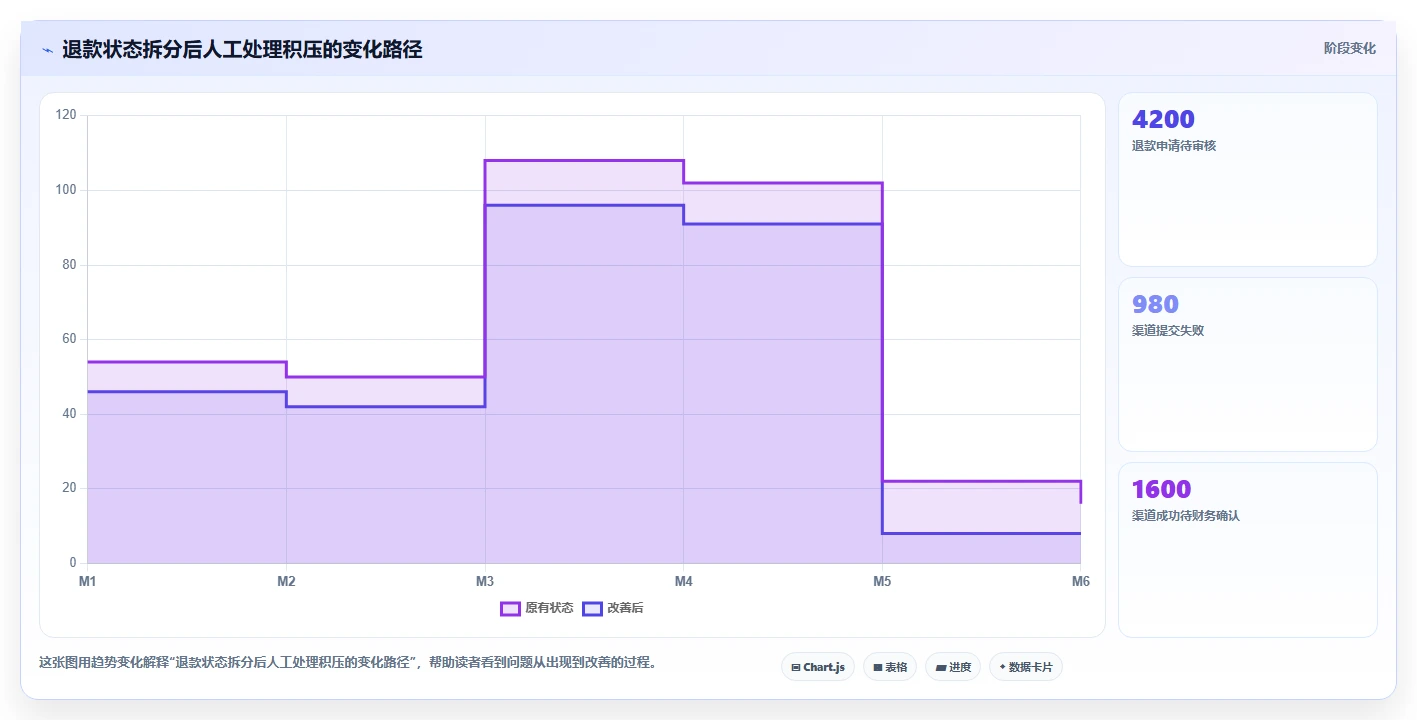This screenshot has width=1417, height=720.
Task: Click the blue 改善后 legend swatch
Action: 593,608
